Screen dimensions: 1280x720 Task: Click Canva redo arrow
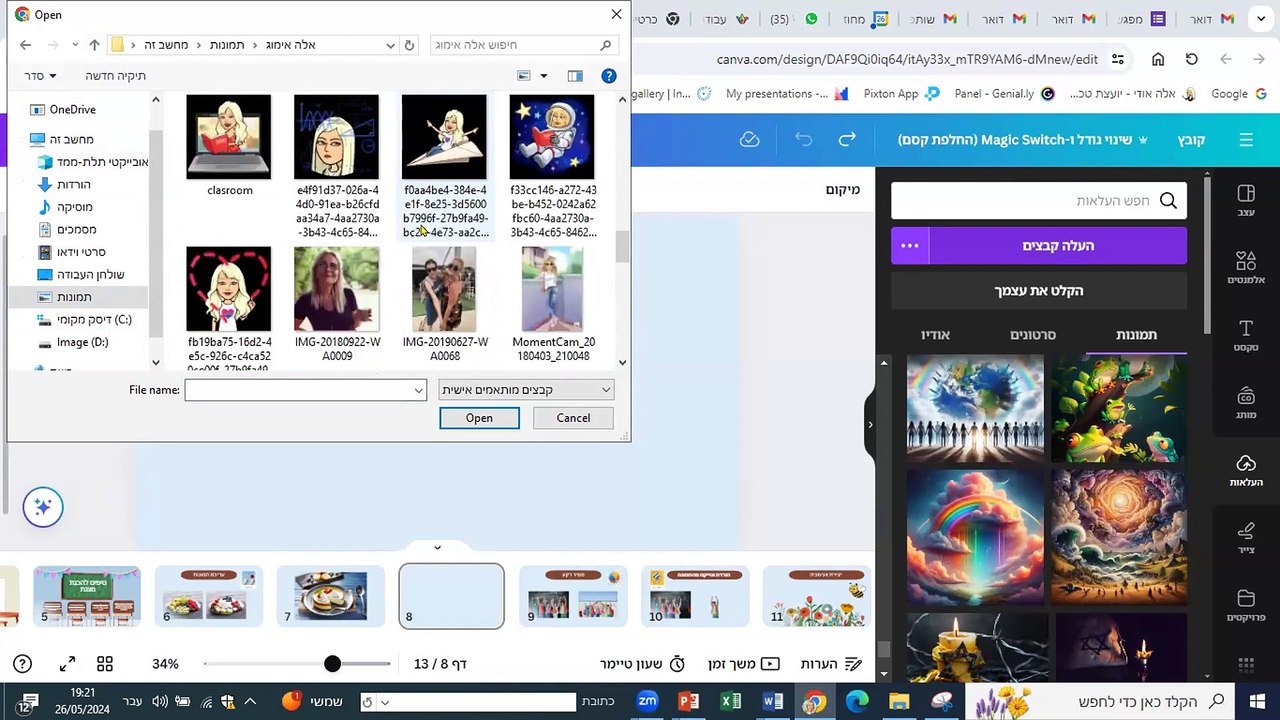coord(847,140)
